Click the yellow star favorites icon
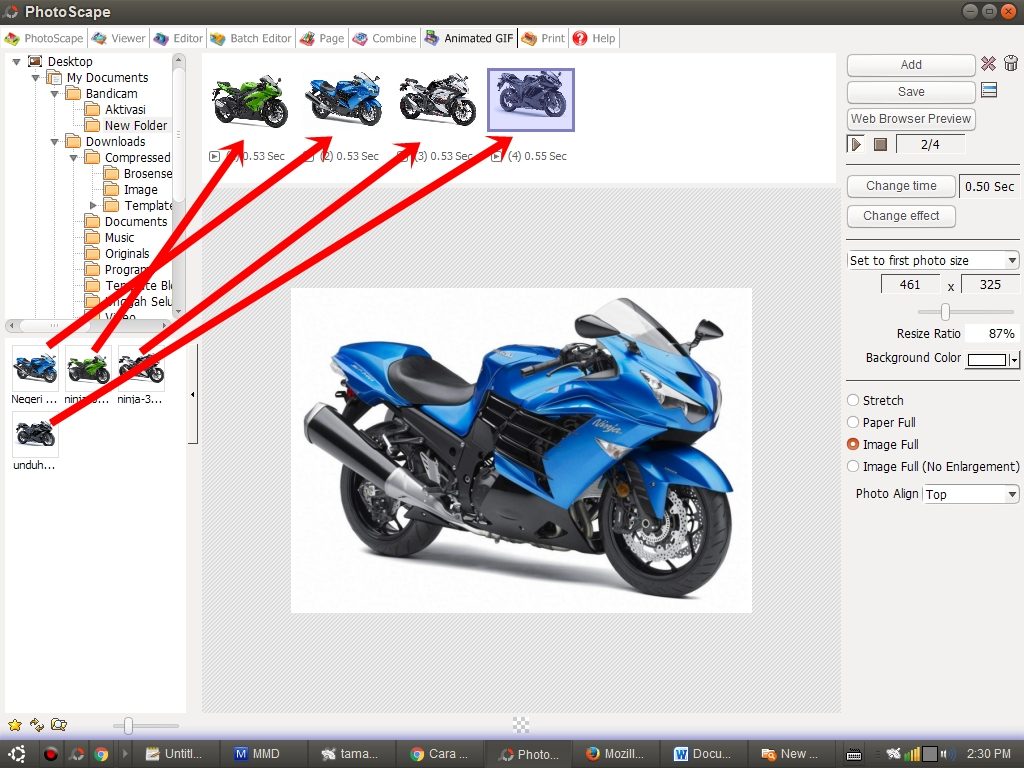Image resolution: width=1024 pixels, height=768 pixels. coord(14,724)
